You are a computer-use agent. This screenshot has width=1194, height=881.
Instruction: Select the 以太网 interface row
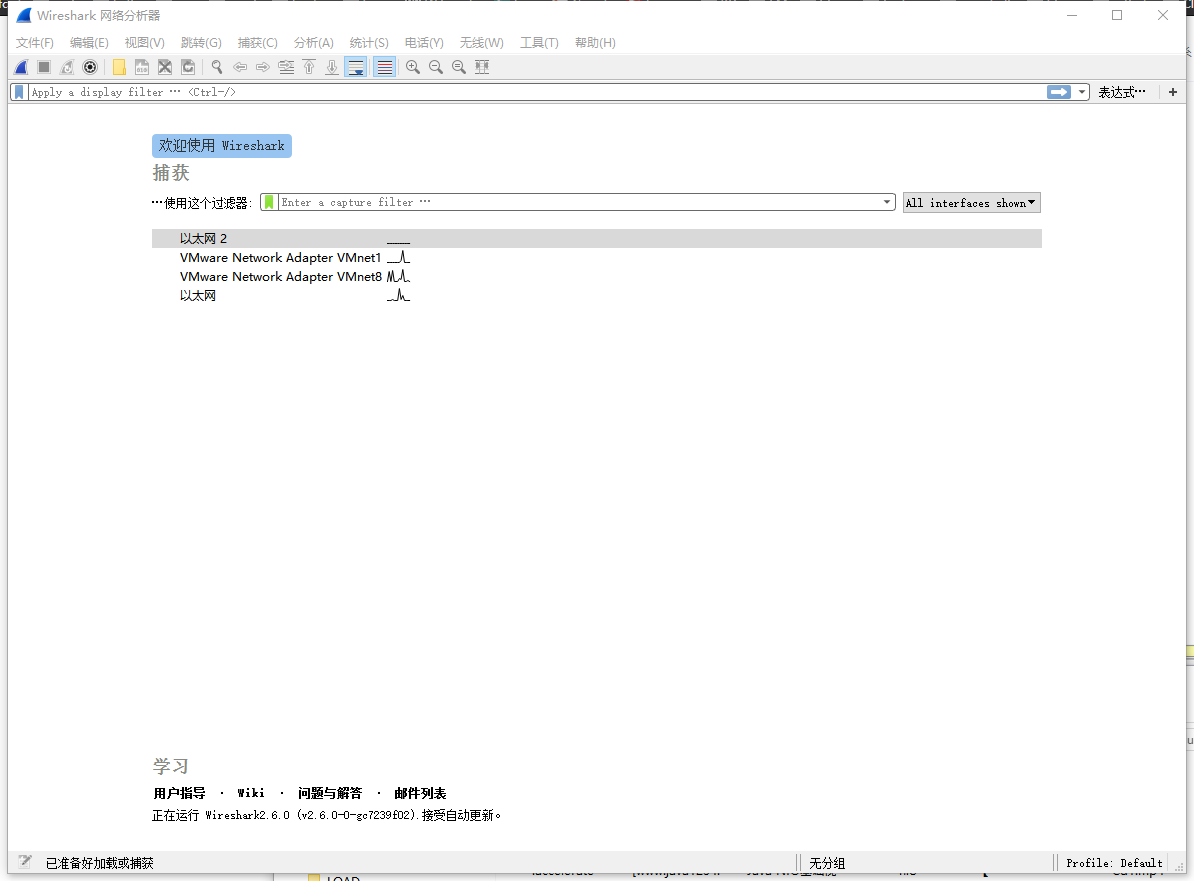coord(596,295)
